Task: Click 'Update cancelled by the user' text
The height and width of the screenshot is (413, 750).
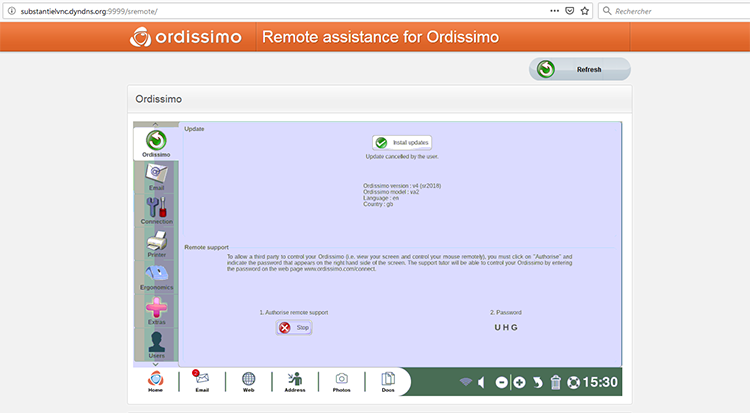Action: pos(402,156)
